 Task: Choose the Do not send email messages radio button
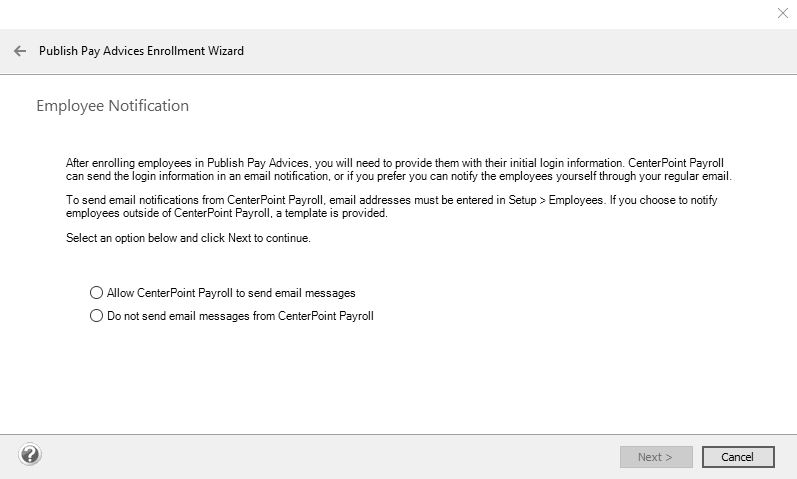[x=97, y=316]
